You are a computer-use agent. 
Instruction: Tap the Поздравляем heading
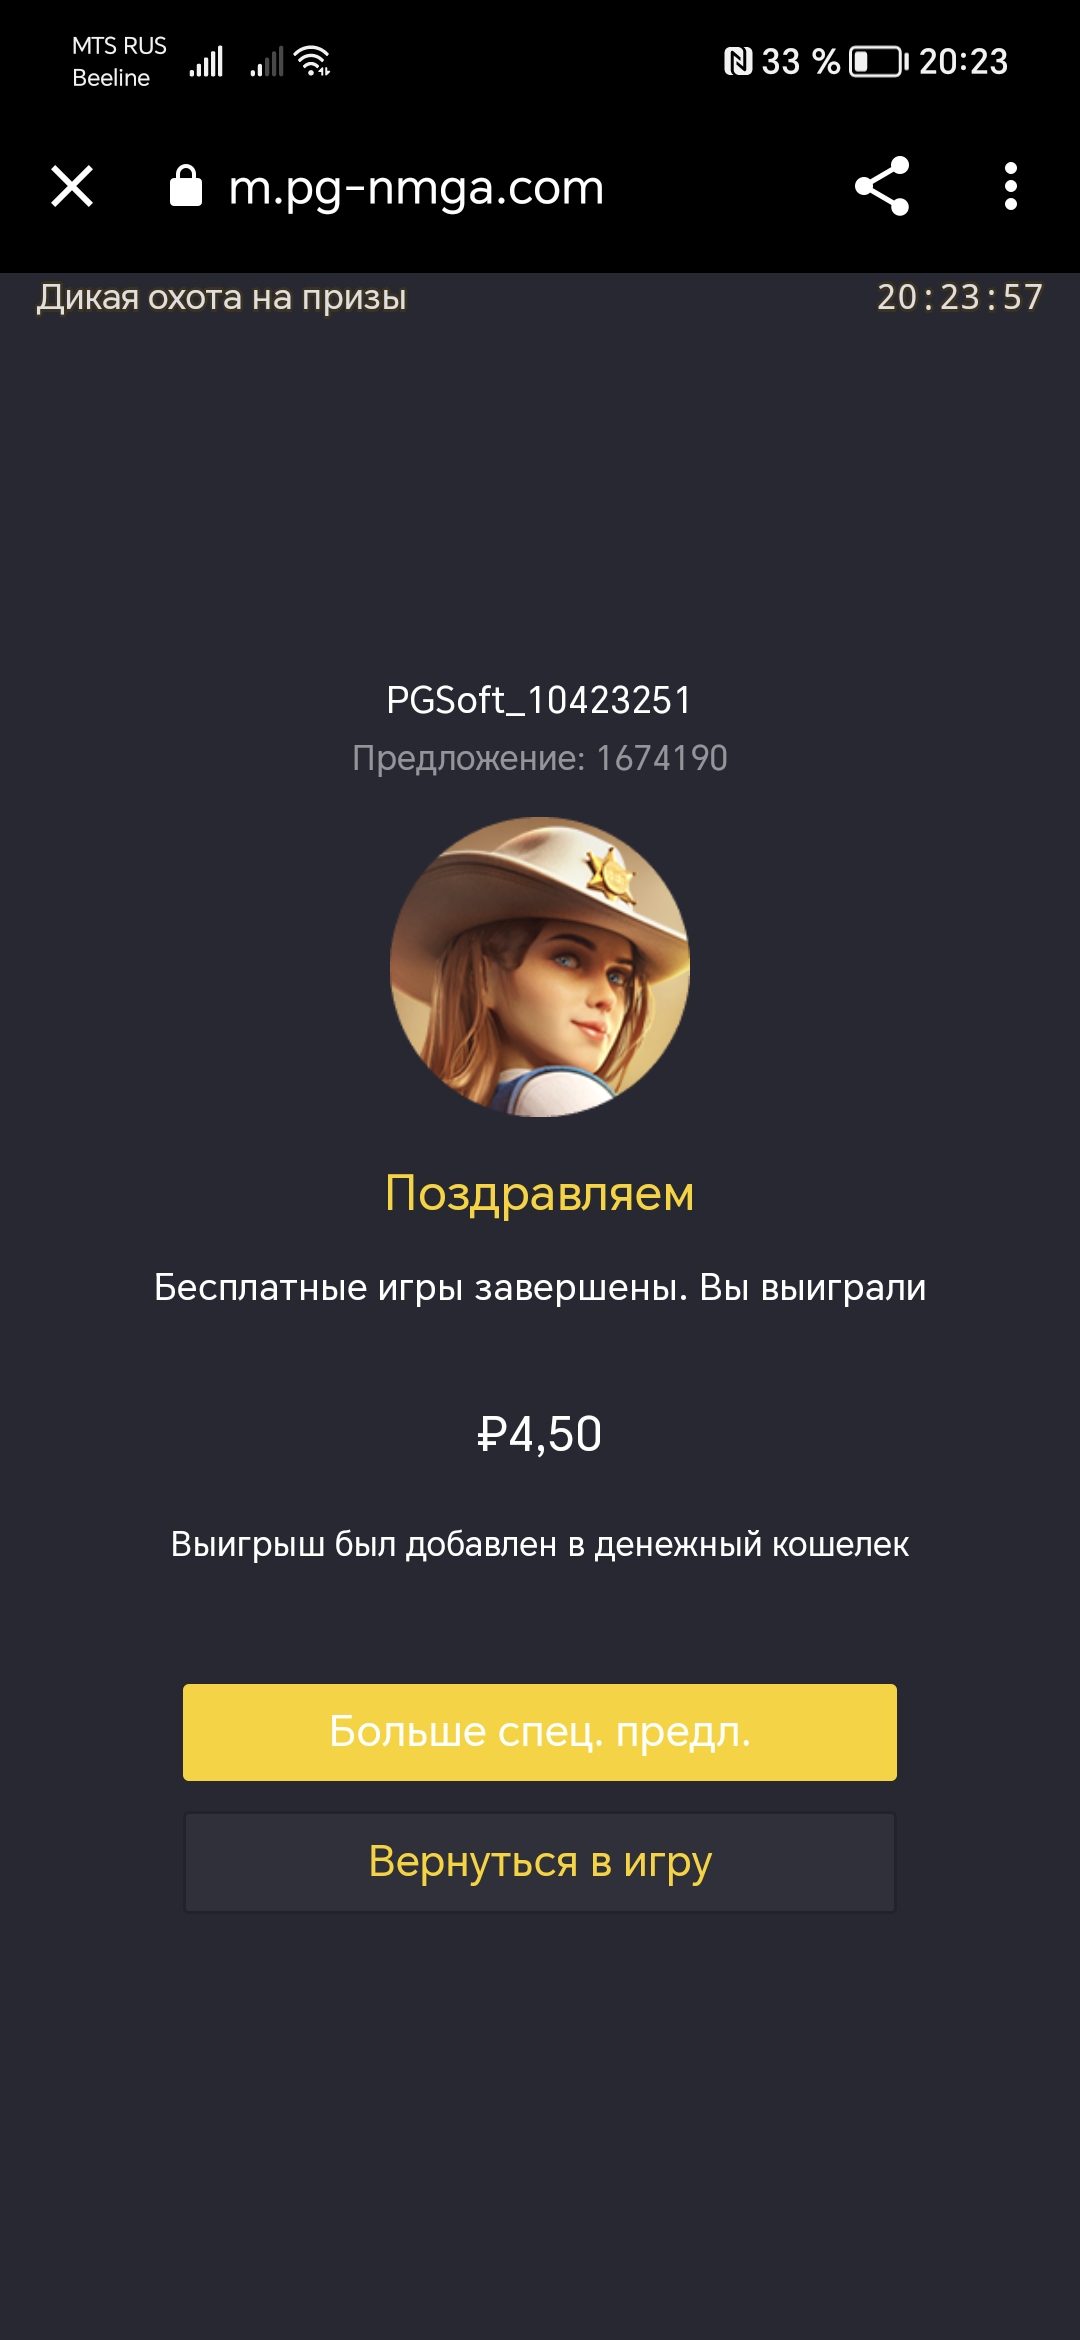(540, 1194)
